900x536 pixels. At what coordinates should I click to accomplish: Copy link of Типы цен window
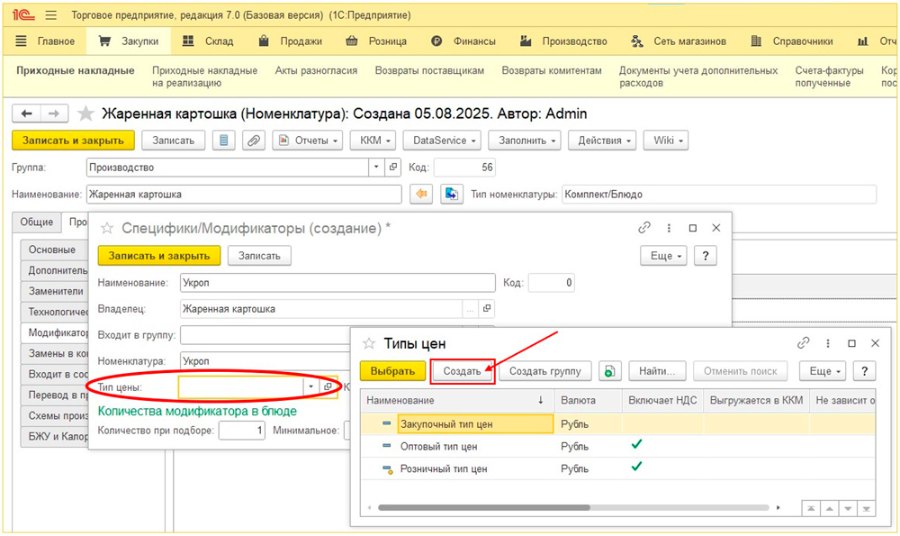[803, 343]
